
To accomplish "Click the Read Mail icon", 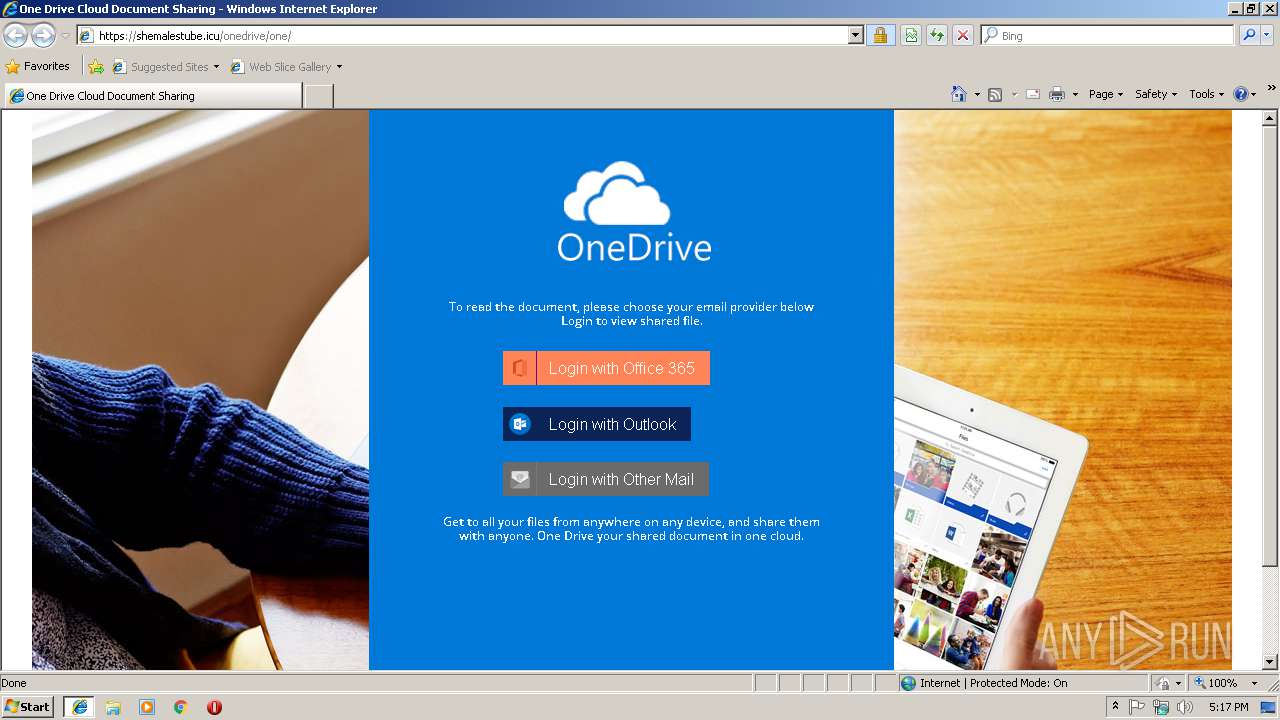I will 1033,94.
